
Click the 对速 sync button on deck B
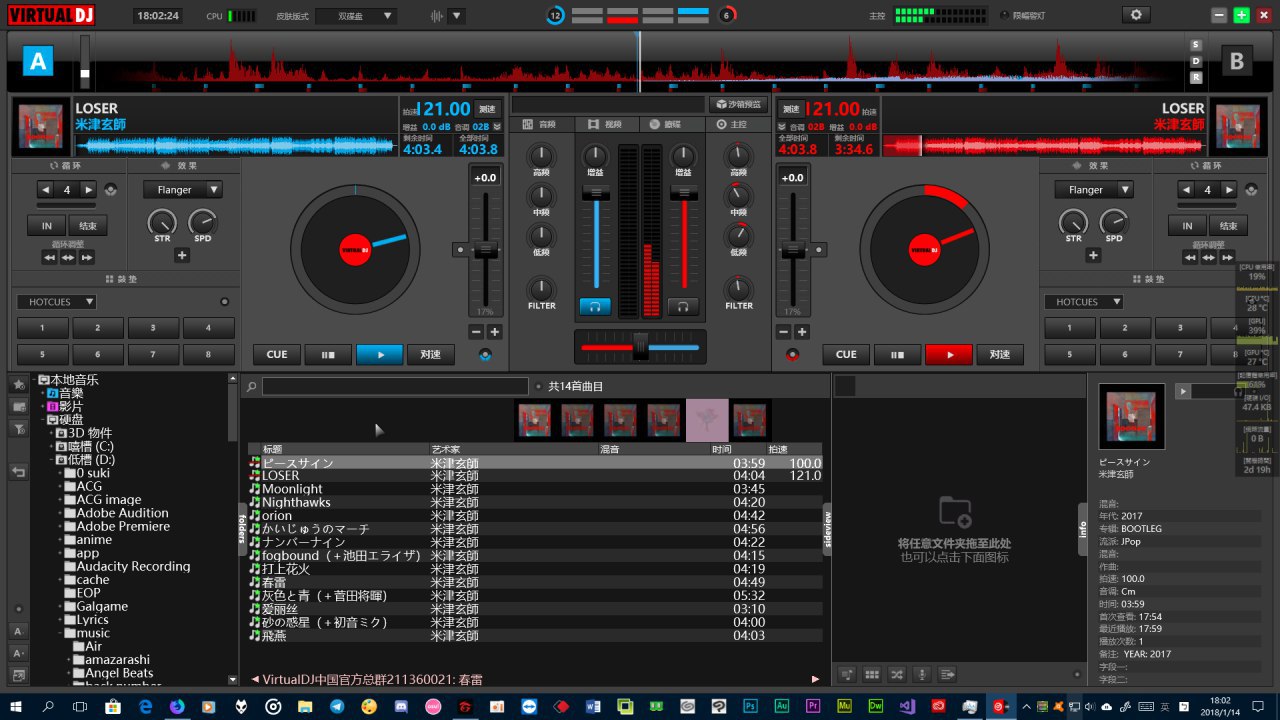999,355
